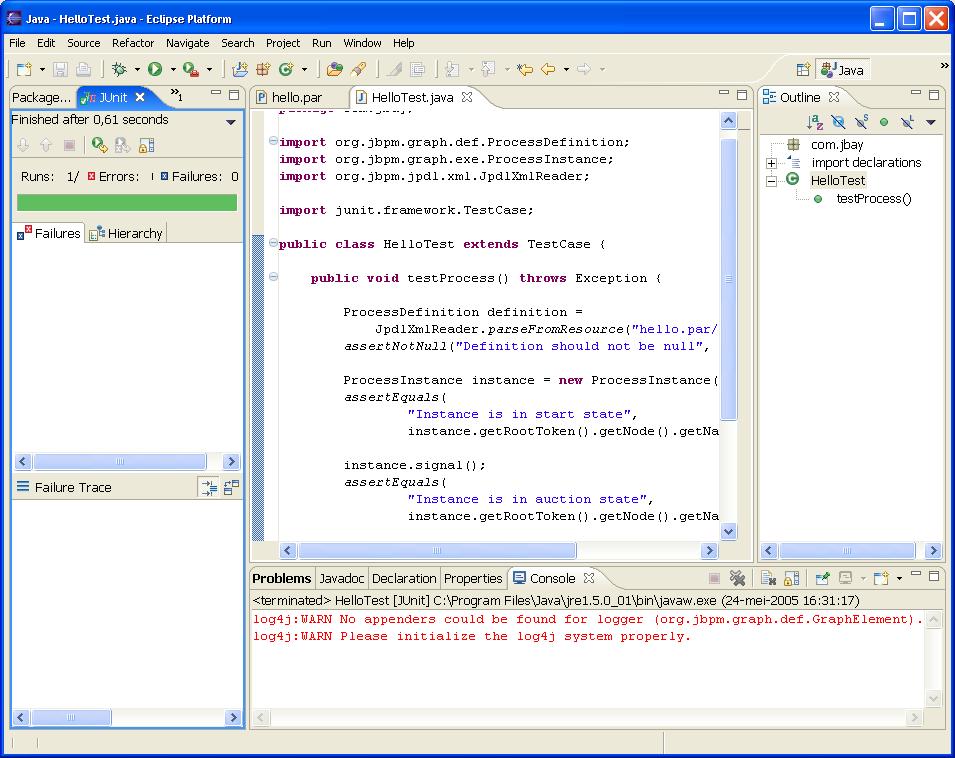The width and height of the screenshot is (955, 758).
Task: Open the Refactor menu
Action: point(133,43)
